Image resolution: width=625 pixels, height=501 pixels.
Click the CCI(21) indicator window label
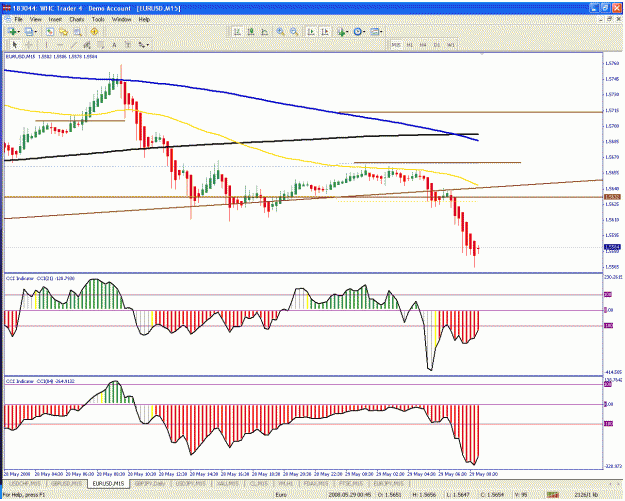pyautogui.click(x=40, y=278)
